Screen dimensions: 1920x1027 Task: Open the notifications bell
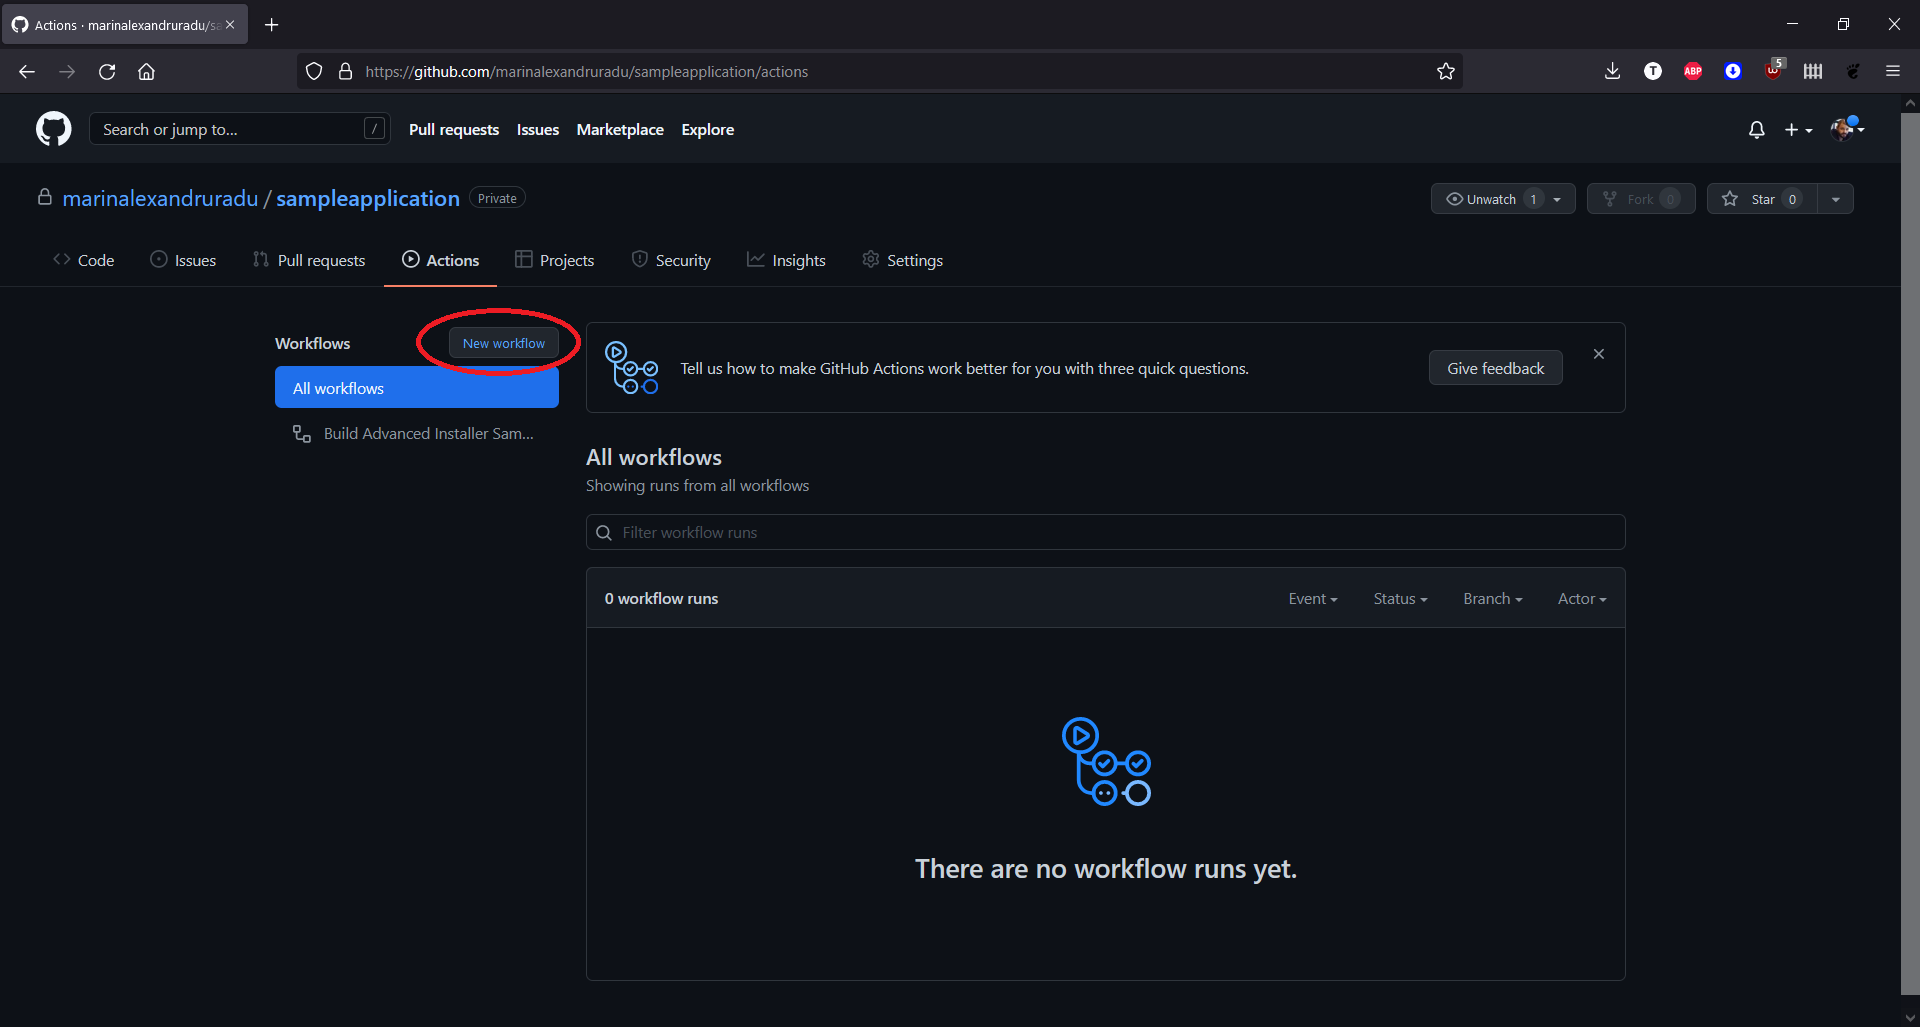click(1756, 130)
